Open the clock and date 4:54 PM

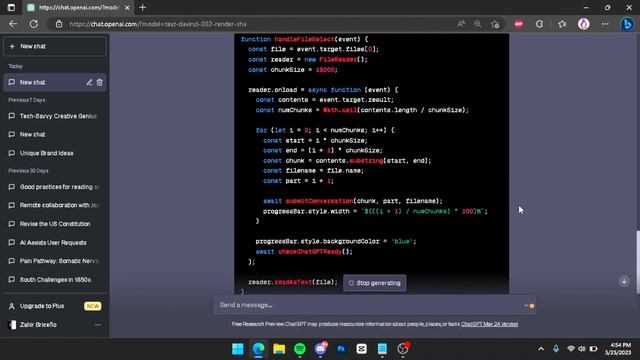click(x=618, y=349)
